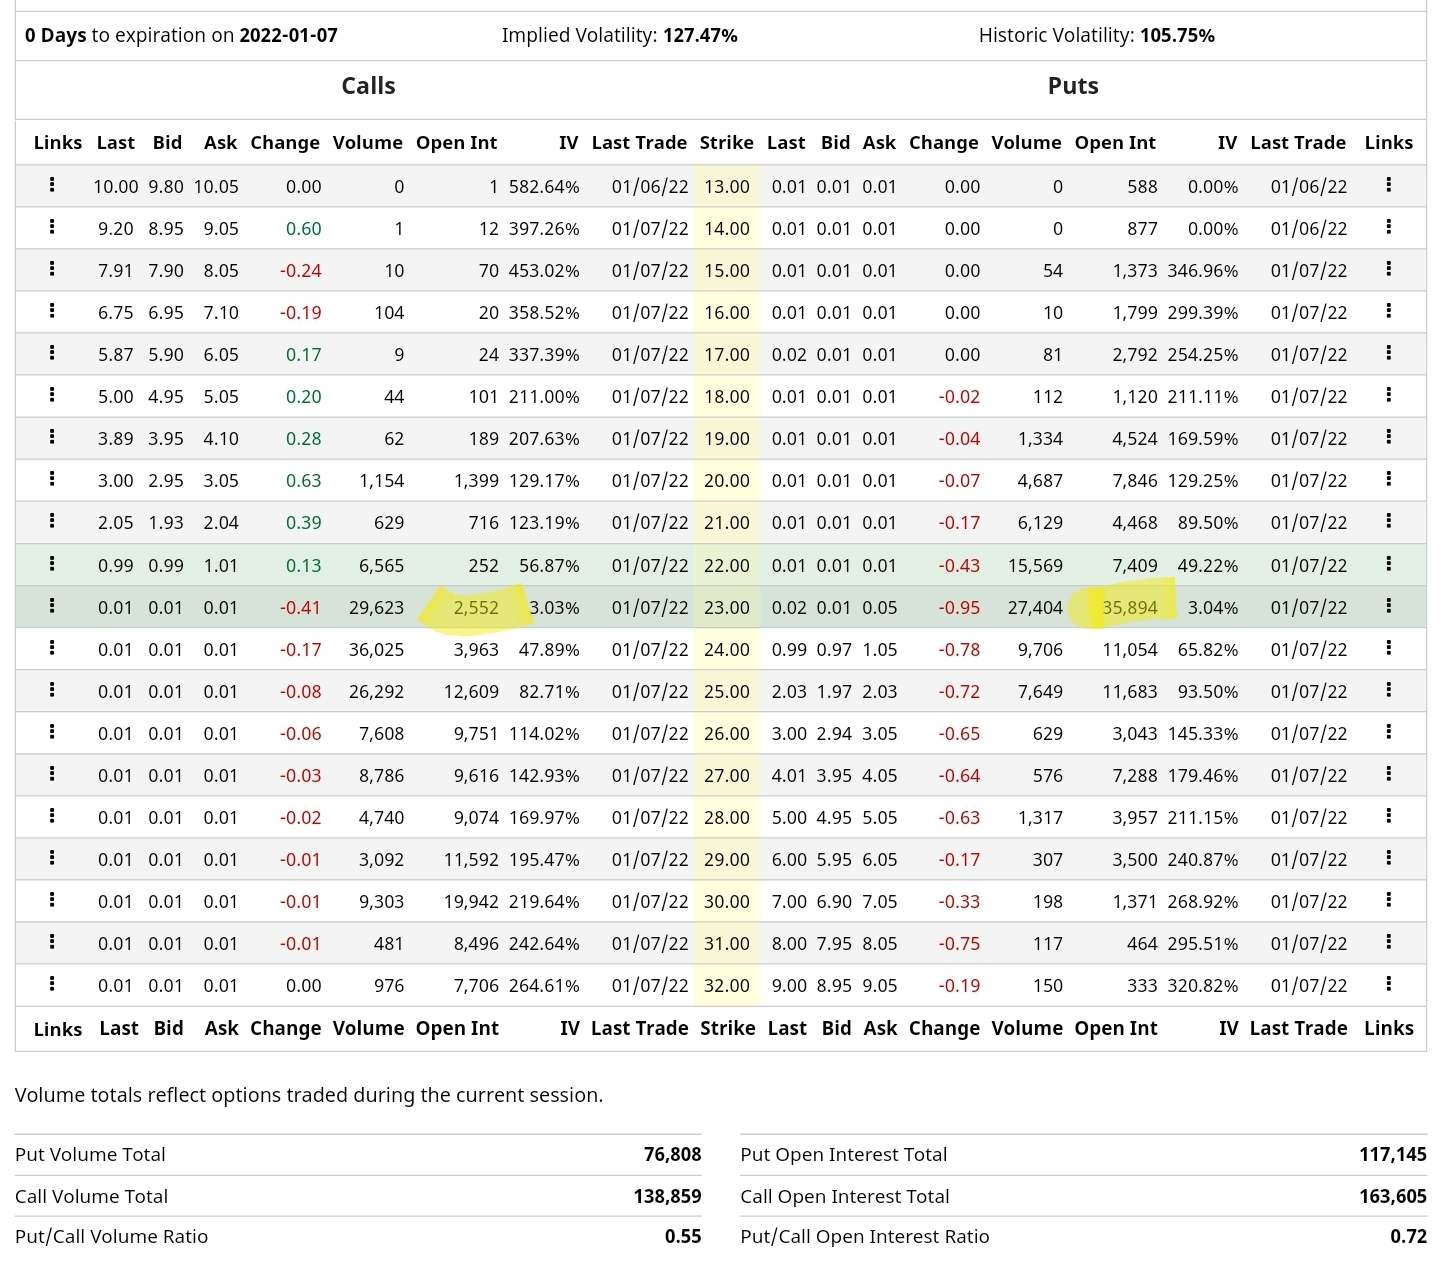
Task: Sort by the calls IV column header
Action: pyautogui.click(x=568, y=142)
